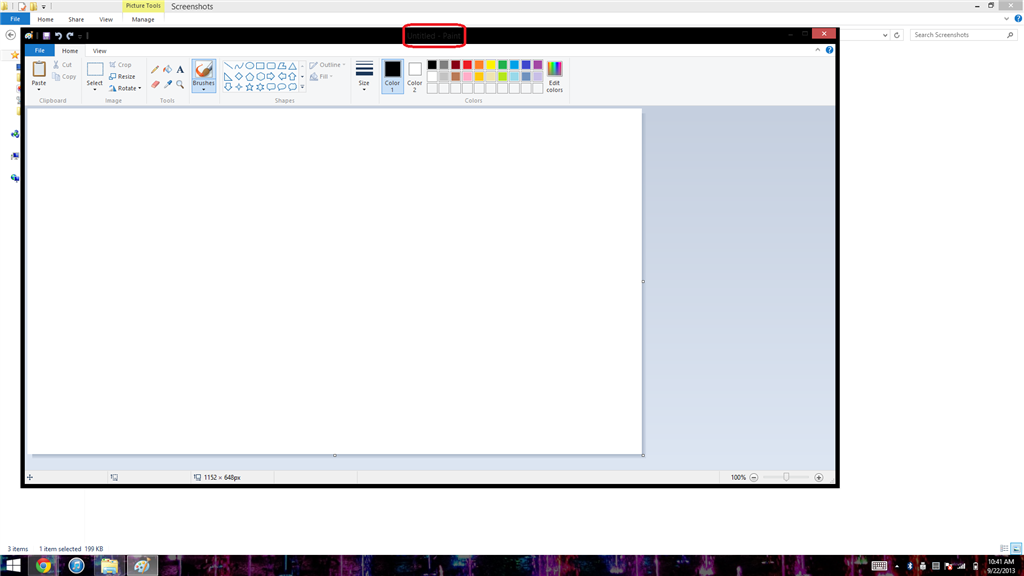This screenshot has height=576, width=1024.
Task: Open the Chrome taskbar icon
Action: pyautogui.click(x=44, y=566)
